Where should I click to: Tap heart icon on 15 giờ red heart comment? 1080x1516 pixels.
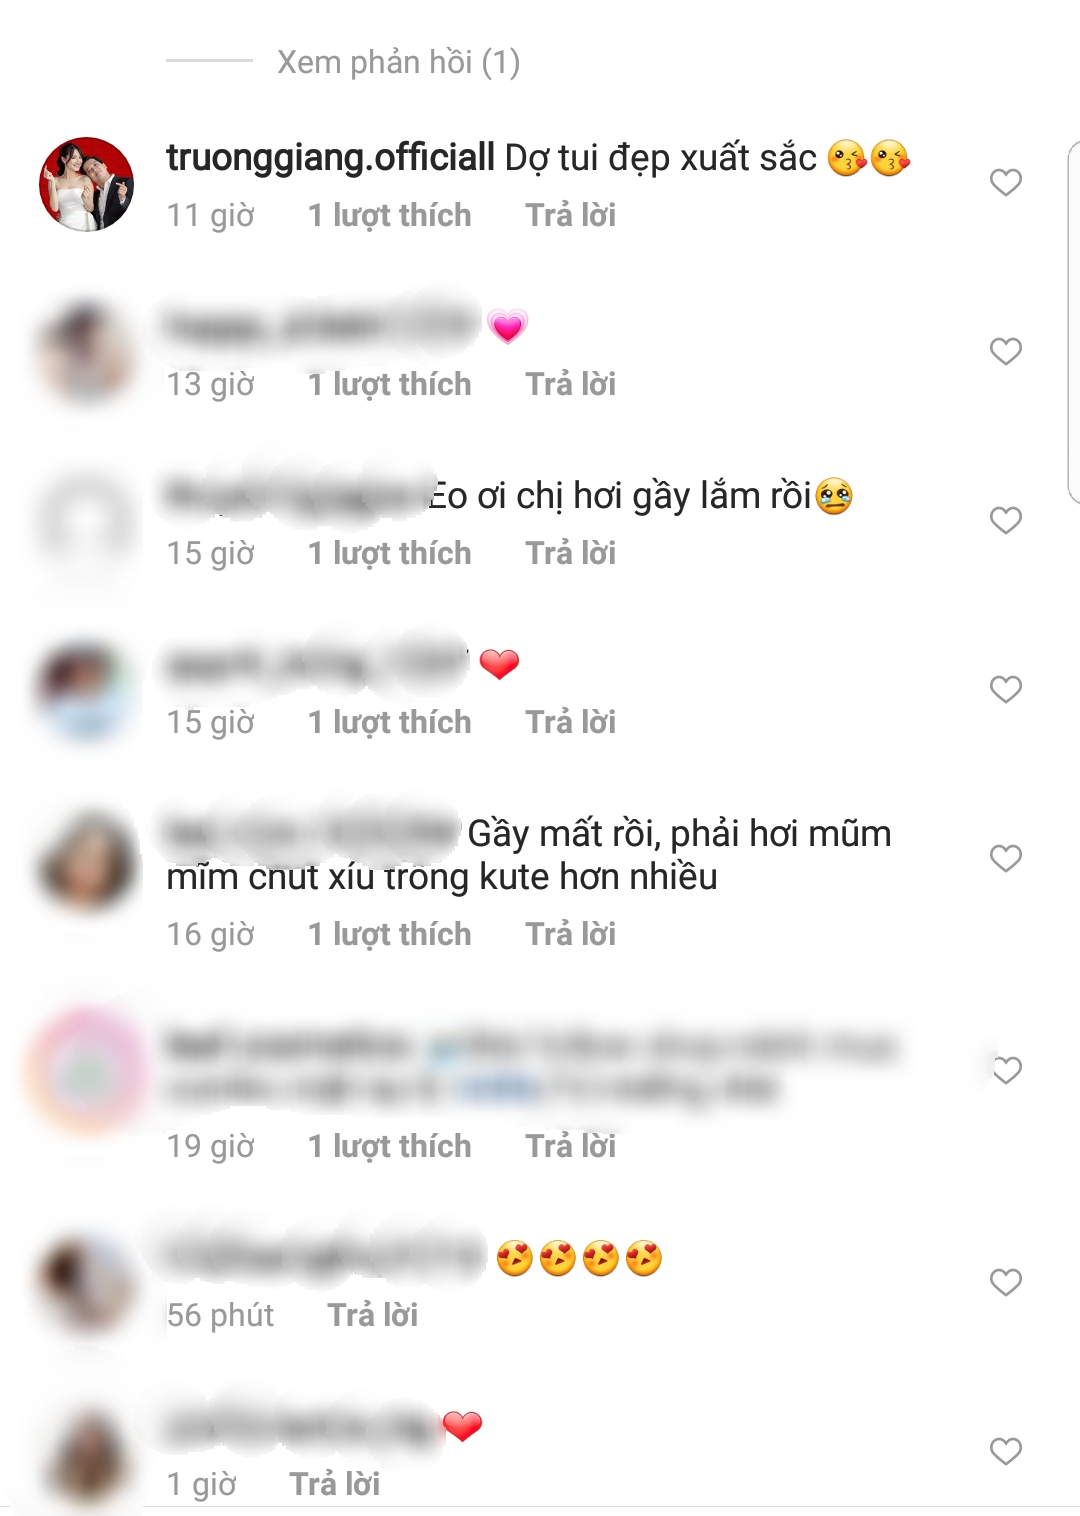click(x=1005, y=689)
